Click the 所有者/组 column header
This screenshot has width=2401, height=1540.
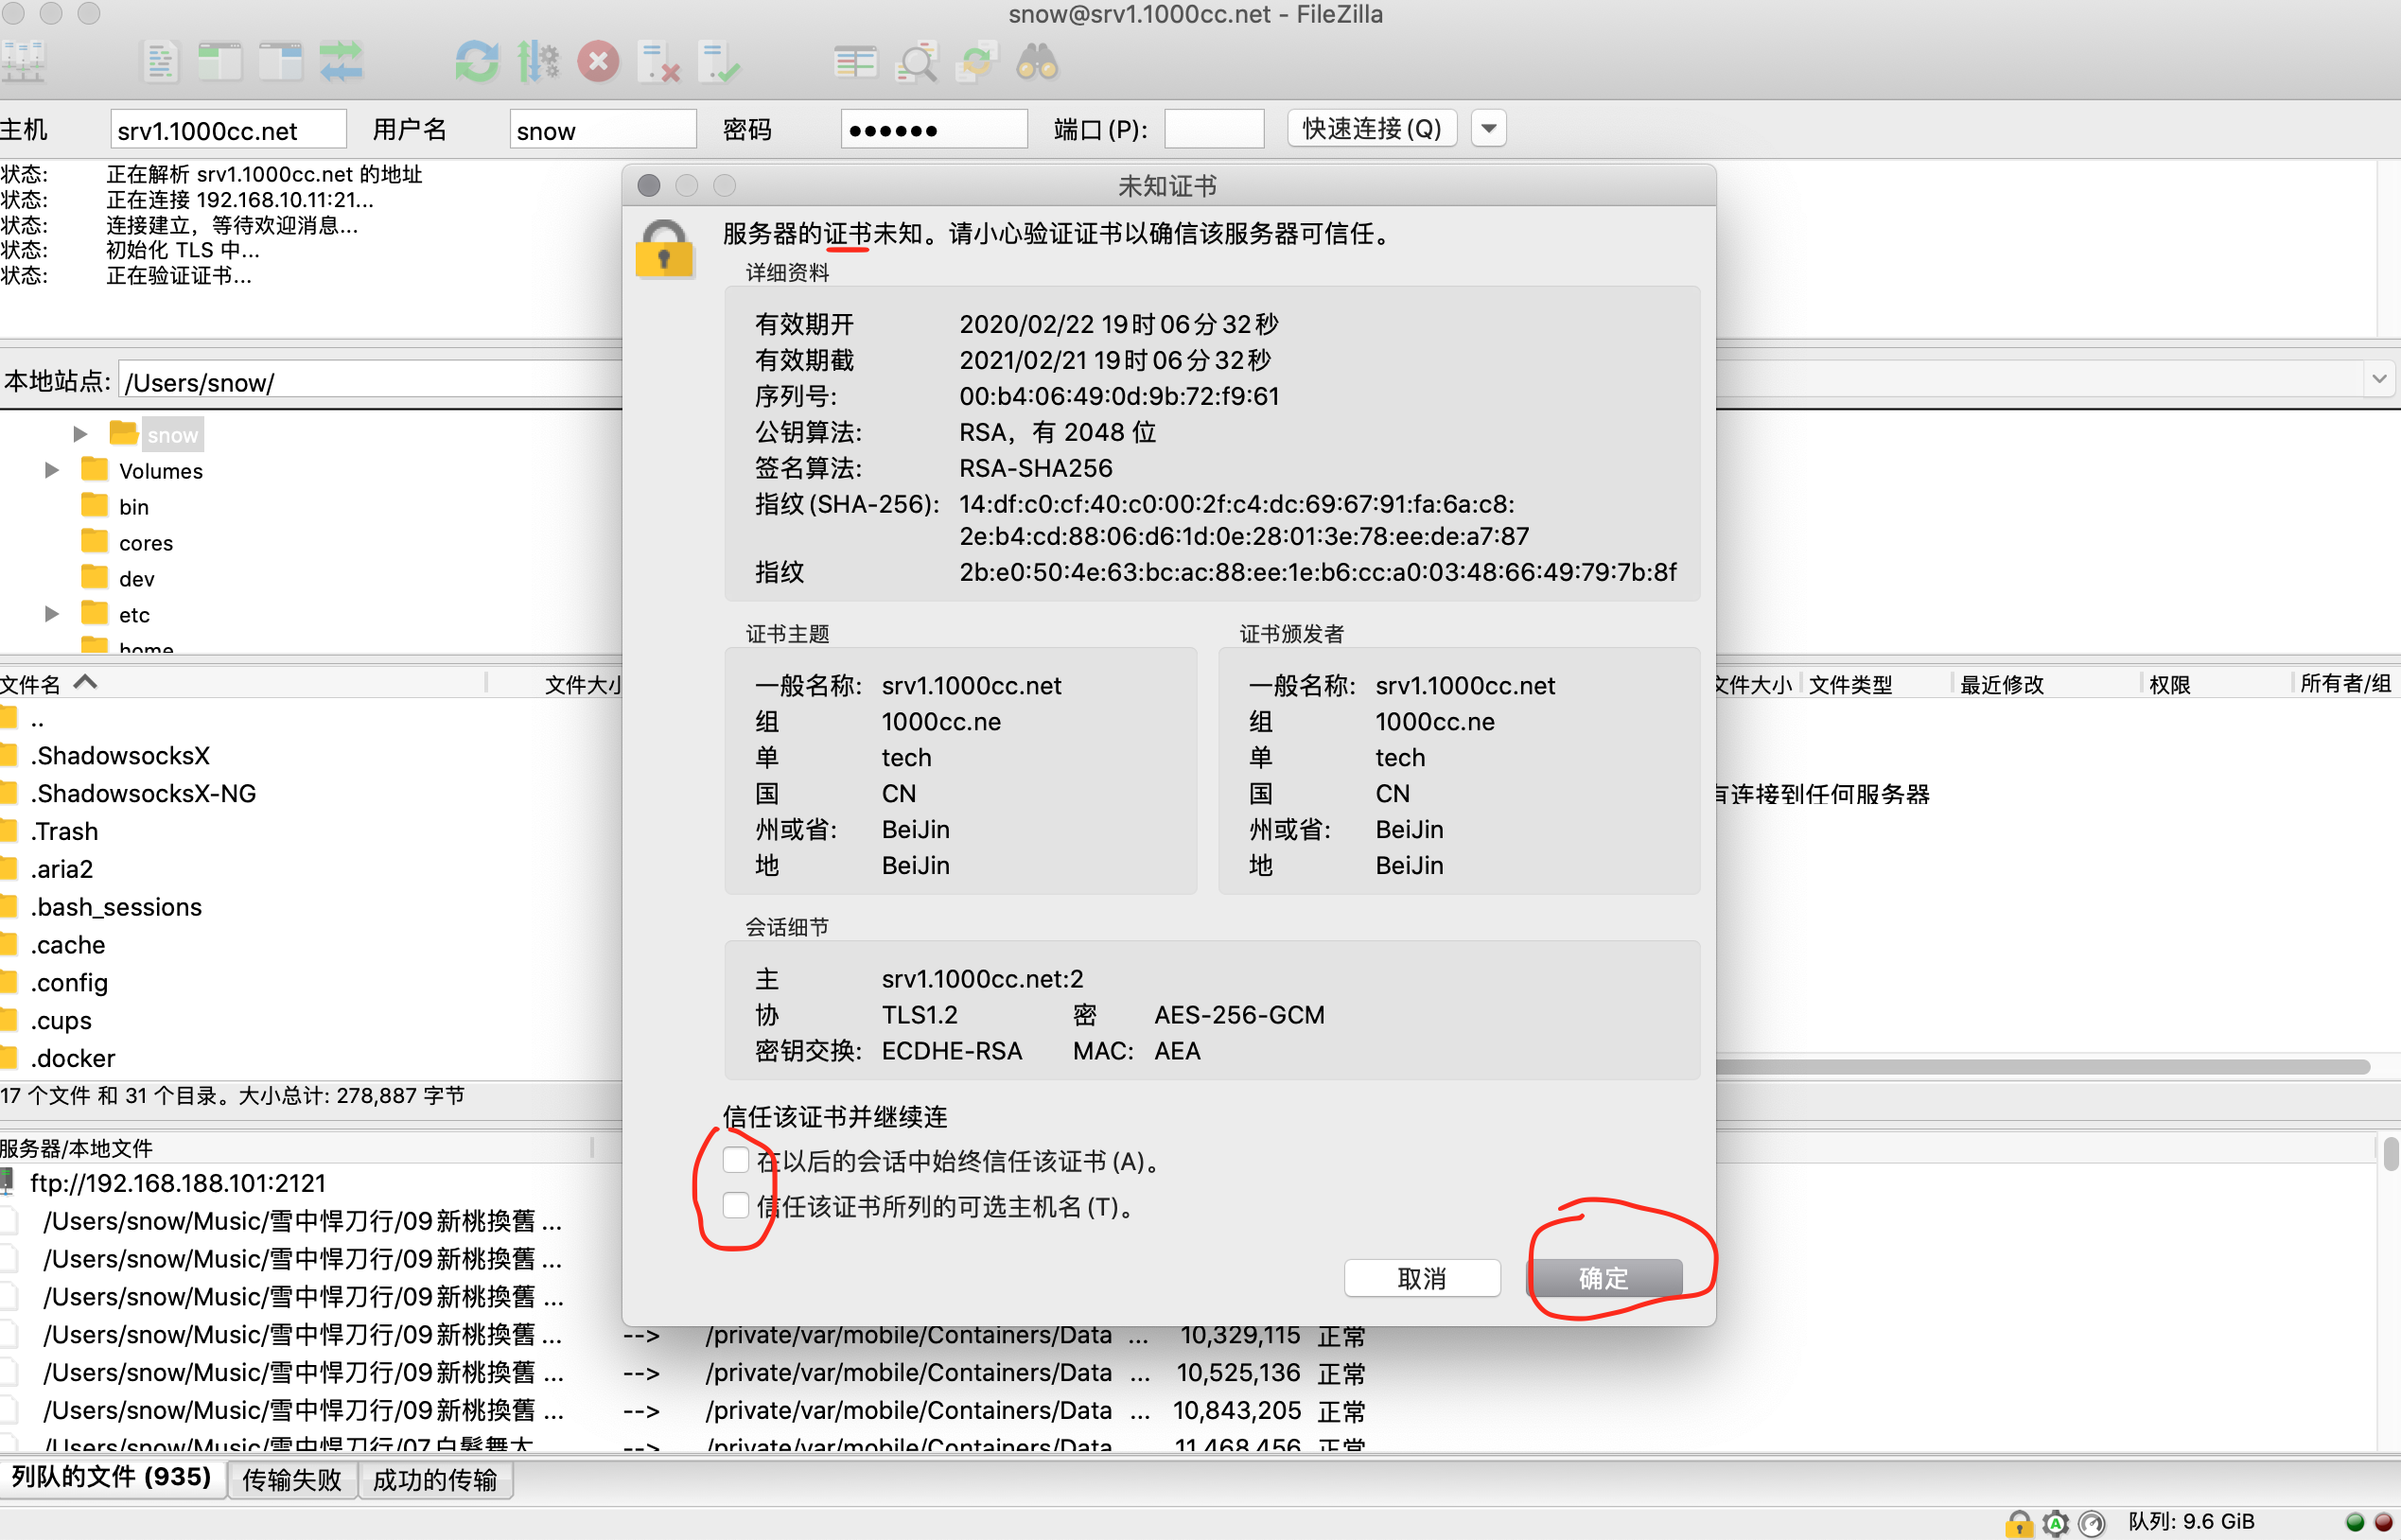click(2345, 684)
